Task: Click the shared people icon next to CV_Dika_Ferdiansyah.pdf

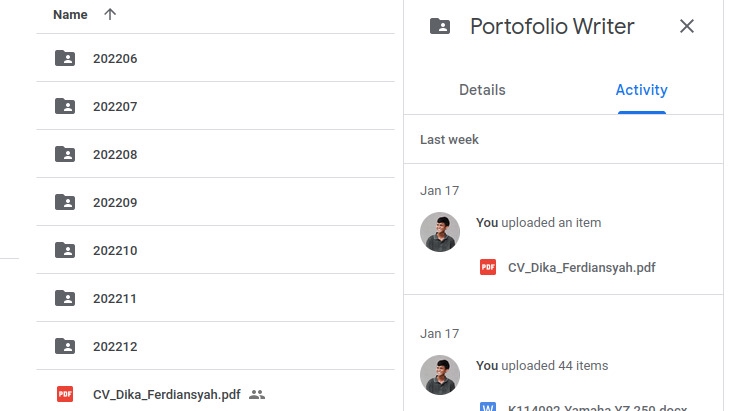Action: click(257, 395)
